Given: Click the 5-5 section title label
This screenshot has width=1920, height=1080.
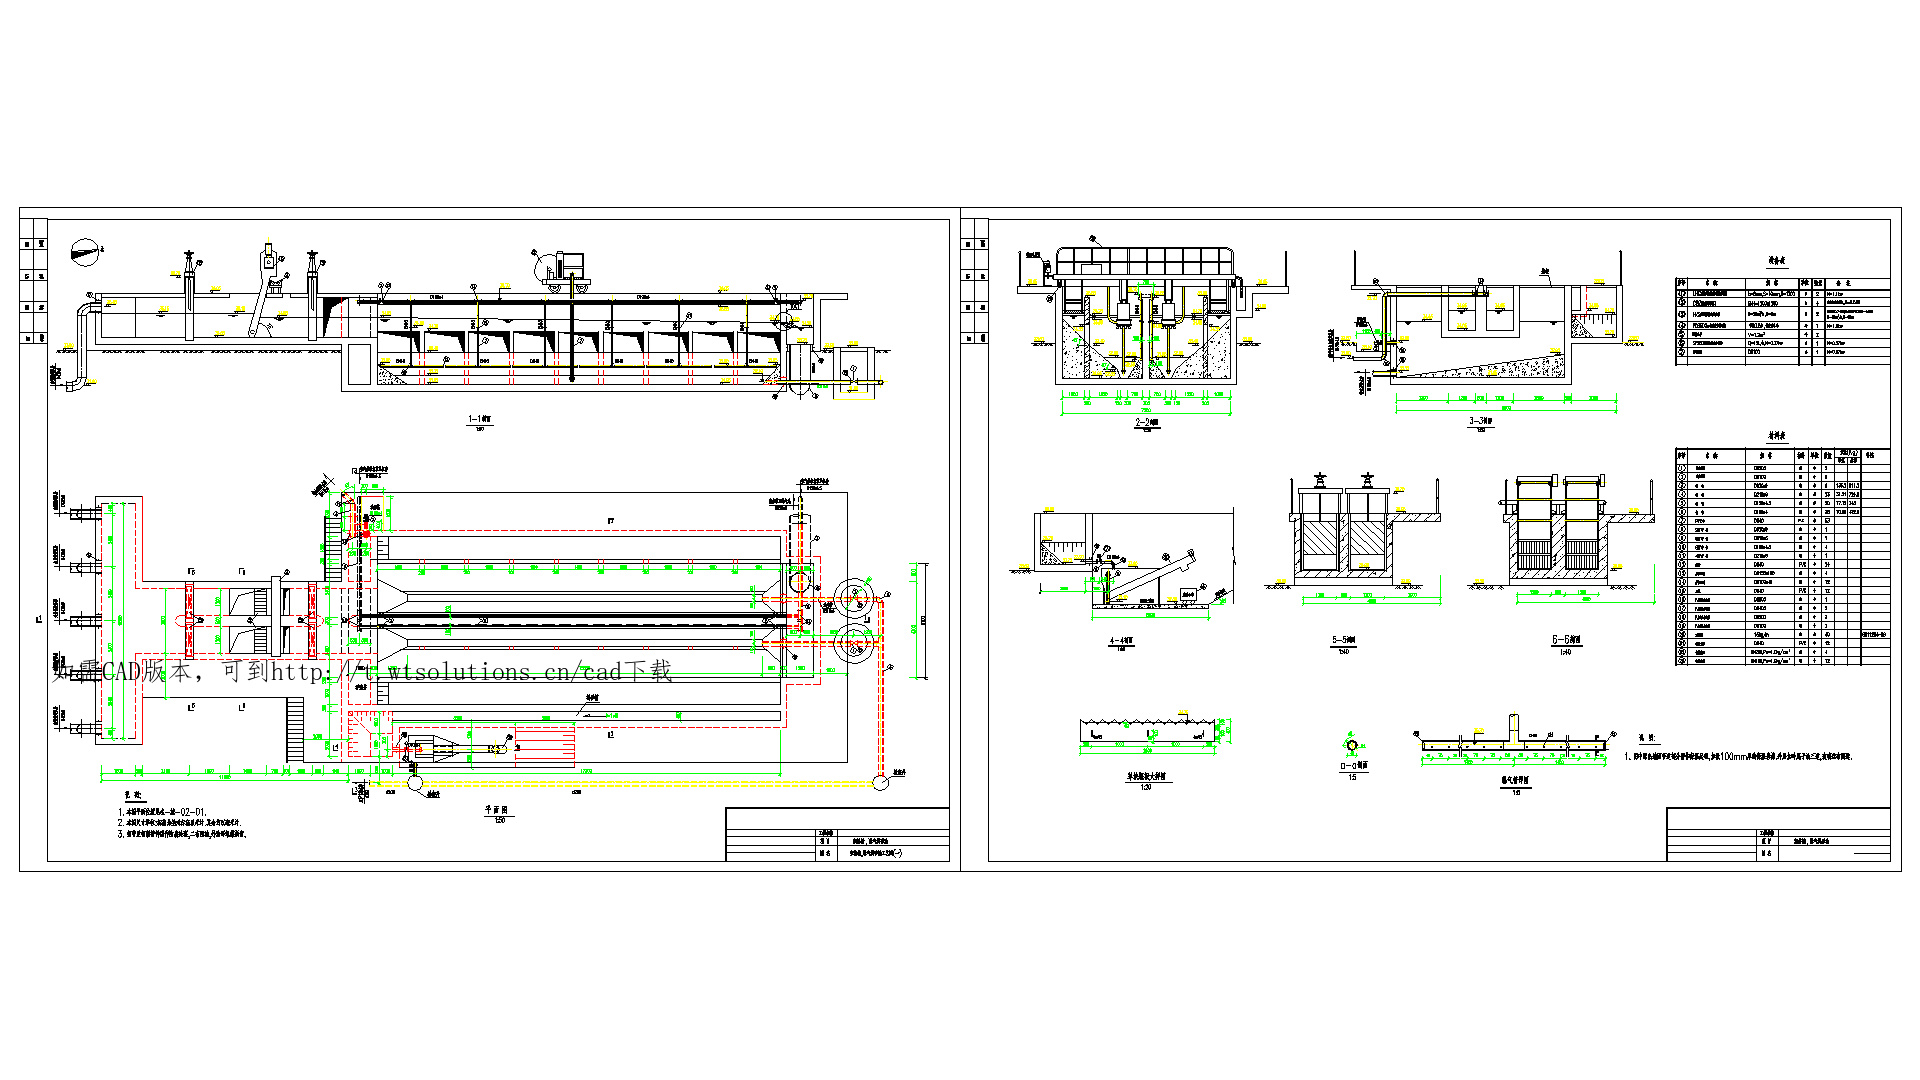Looking at the screenshot, I should tap(1343, 640).
